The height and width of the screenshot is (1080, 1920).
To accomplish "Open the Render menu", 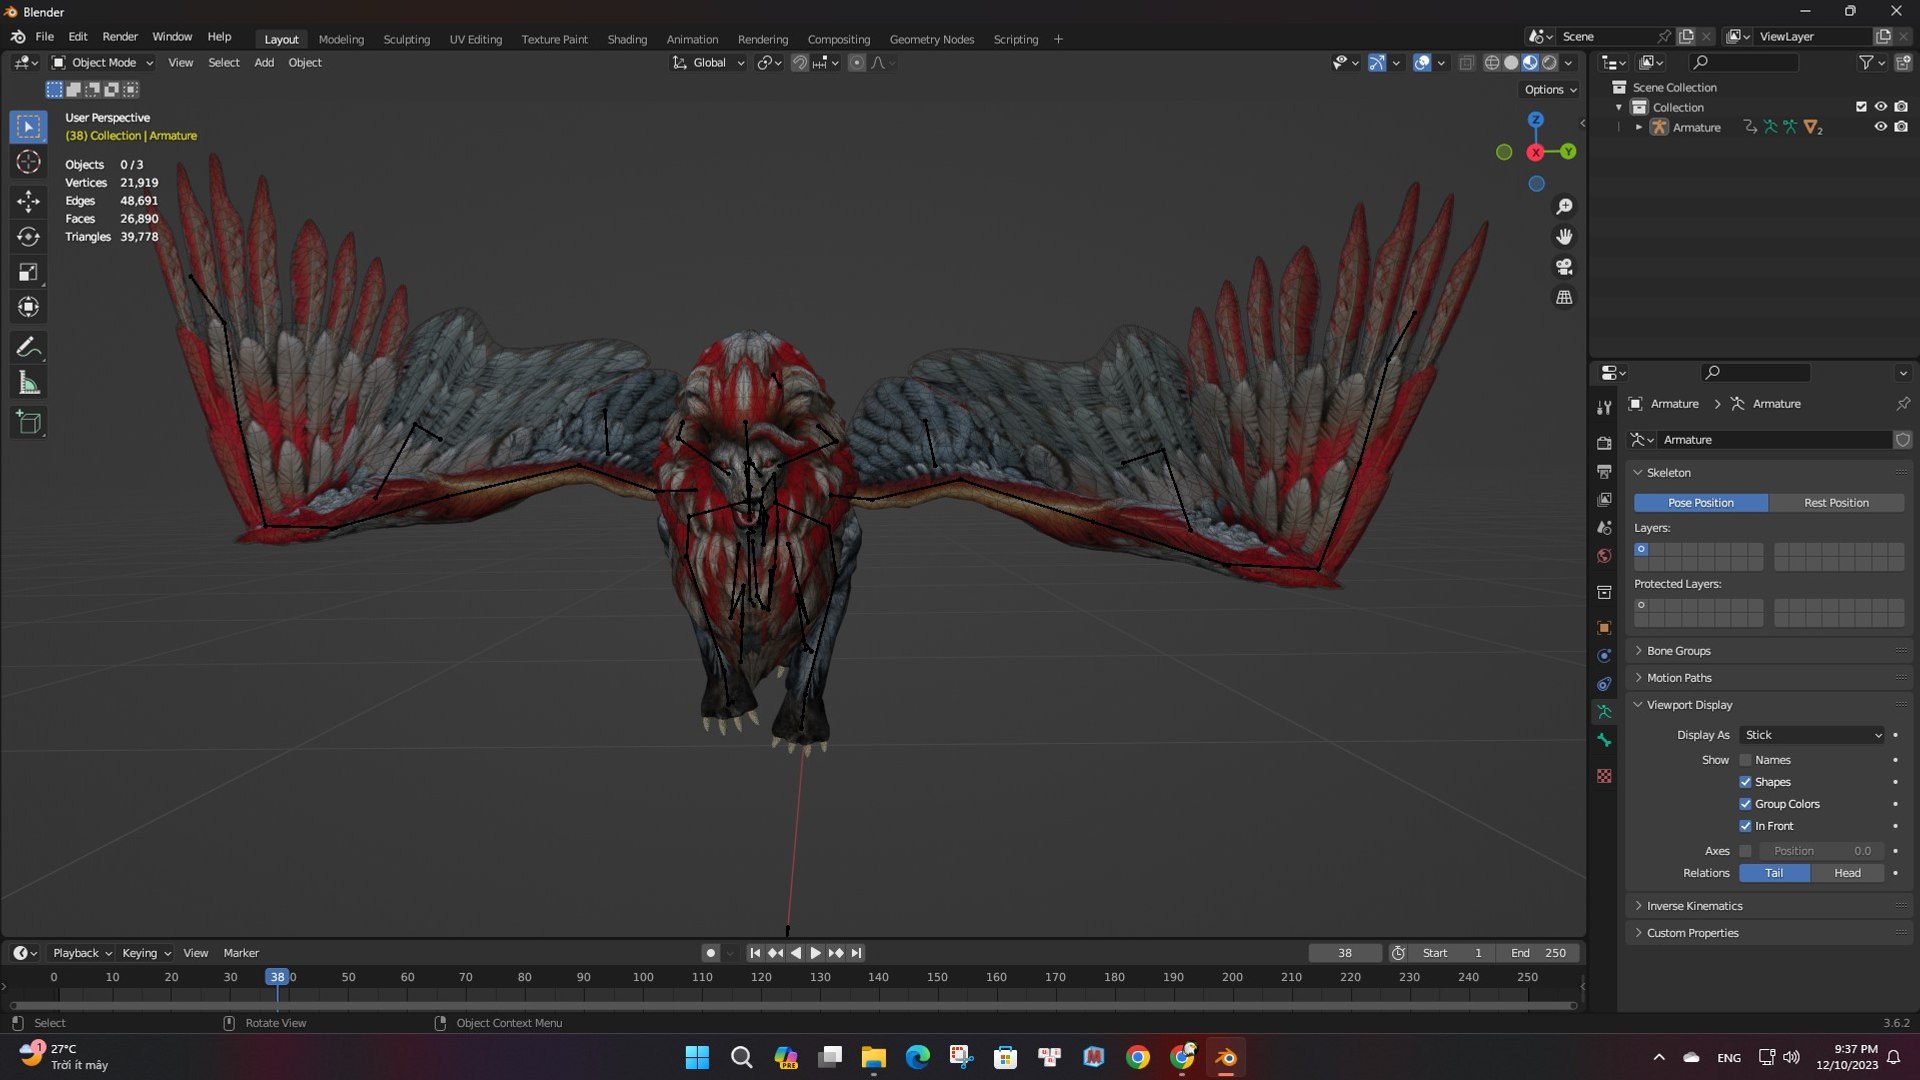I will tap(120, 37).
